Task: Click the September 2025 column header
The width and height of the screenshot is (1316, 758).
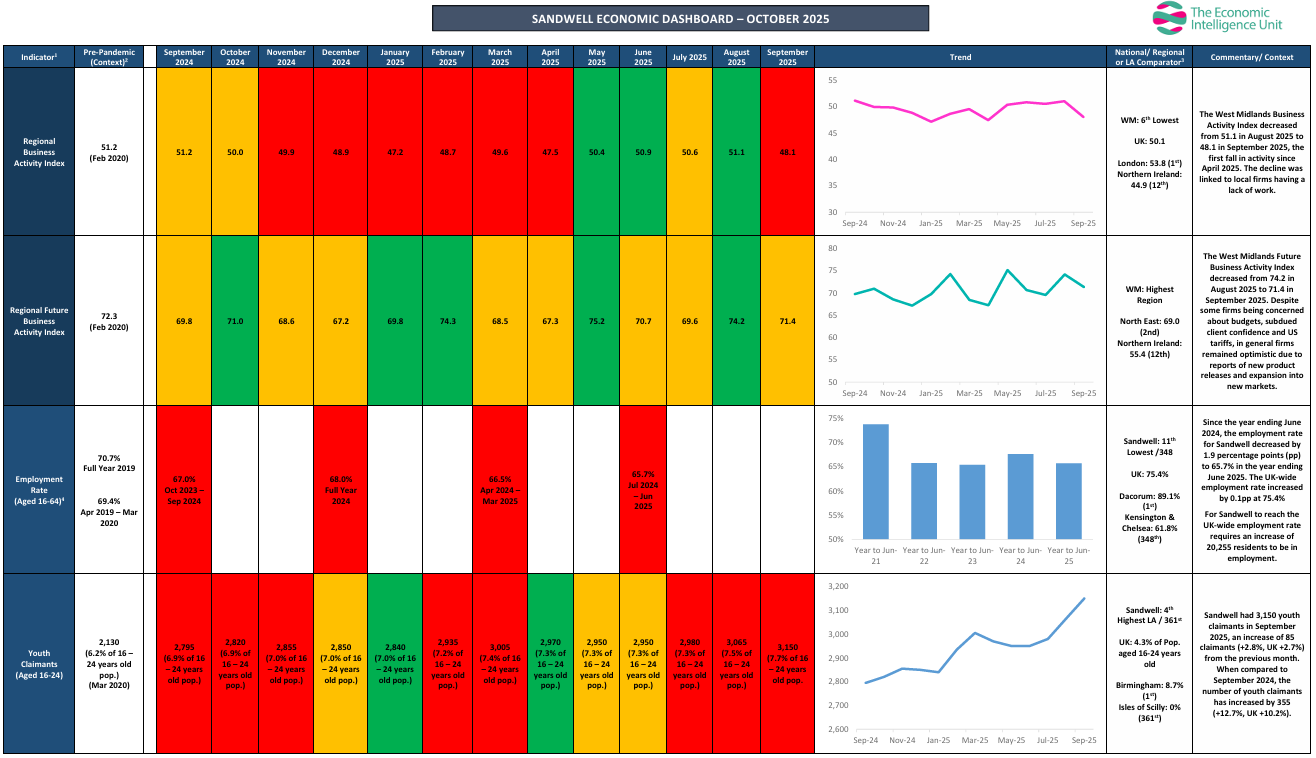Action: pos(787,57)
